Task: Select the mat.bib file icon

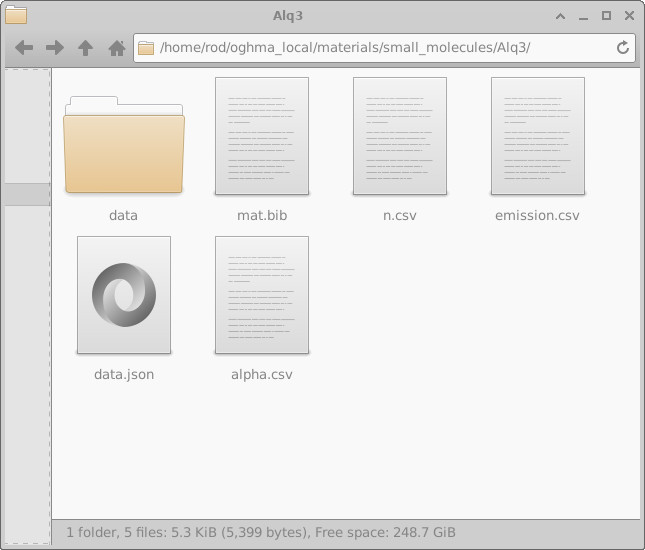Action: [x=261, y=137]
